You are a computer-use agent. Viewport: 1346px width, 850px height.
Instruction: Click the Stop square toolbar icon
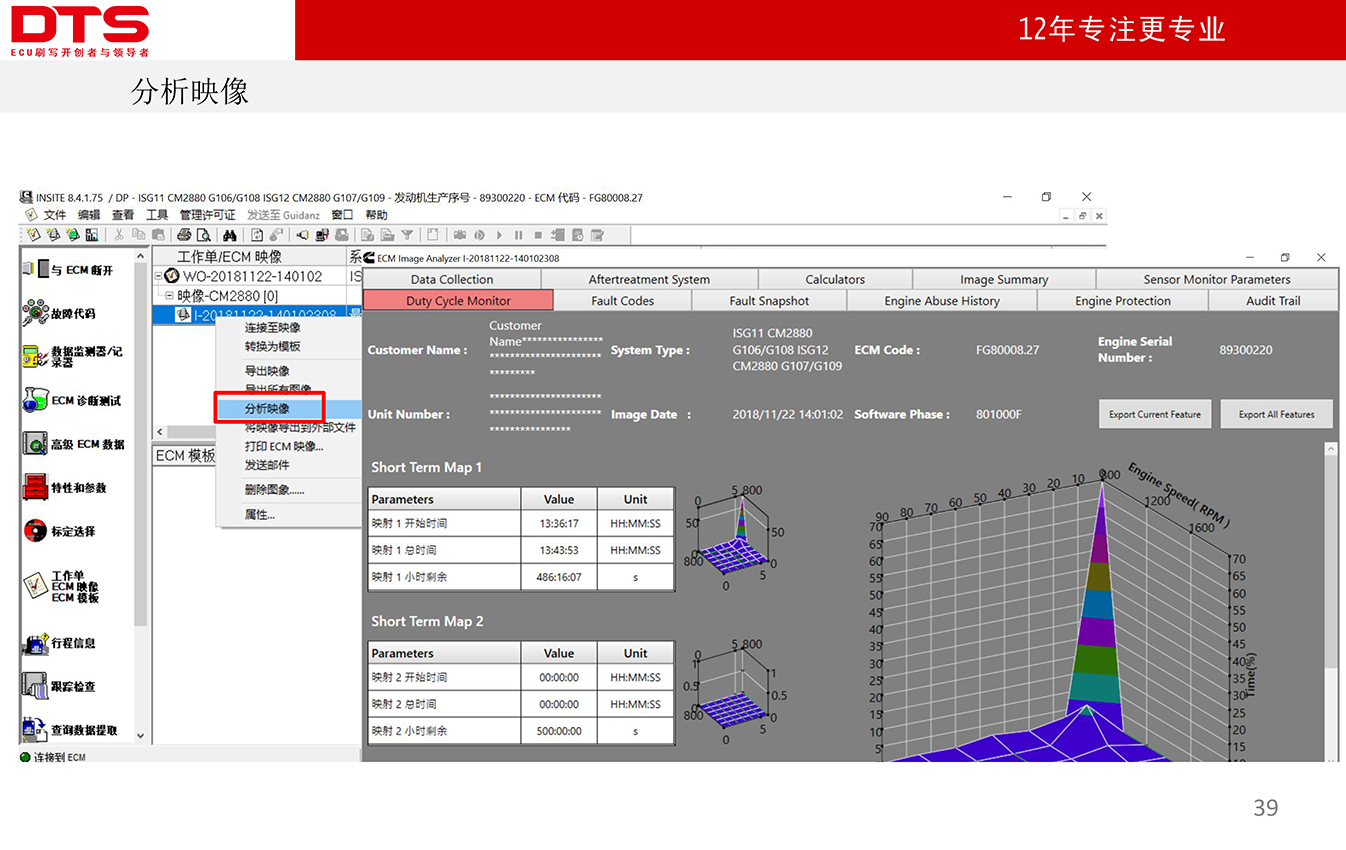tap(538, 235)
